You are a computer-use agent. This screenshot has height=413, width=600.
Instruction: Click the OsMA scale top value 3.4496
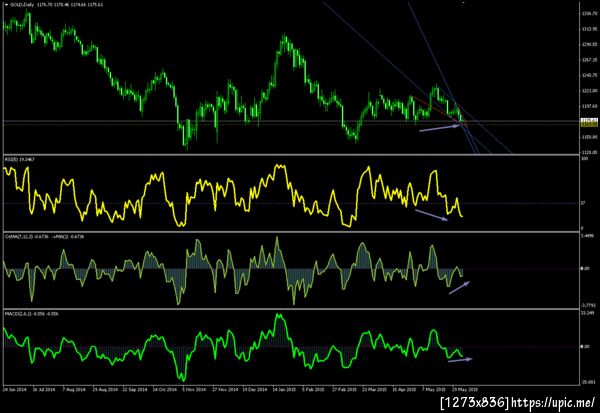click(588, 236)
